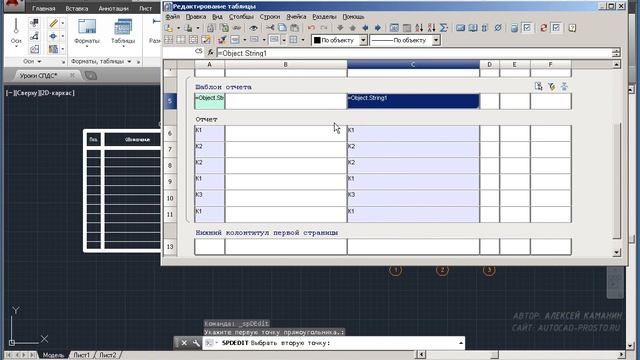Click the blue right arrow icon
Image resolution: width=640 pixels, height=360 pixels.
pos(378,28)
